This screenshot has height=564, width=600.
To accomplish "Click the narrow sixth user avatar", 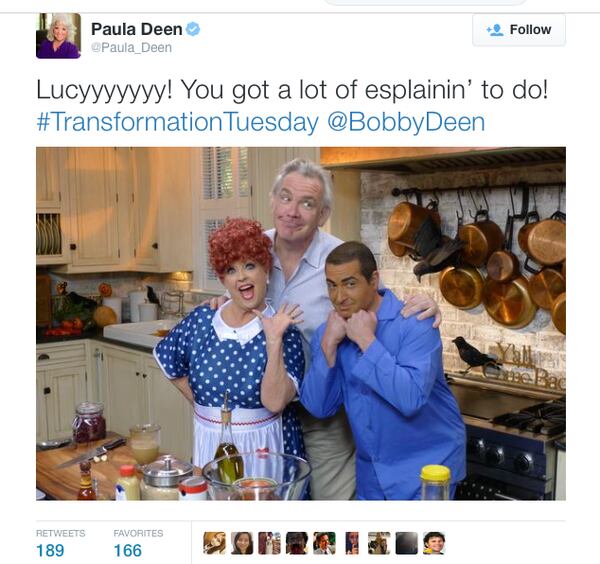I will tap(352, 543).
